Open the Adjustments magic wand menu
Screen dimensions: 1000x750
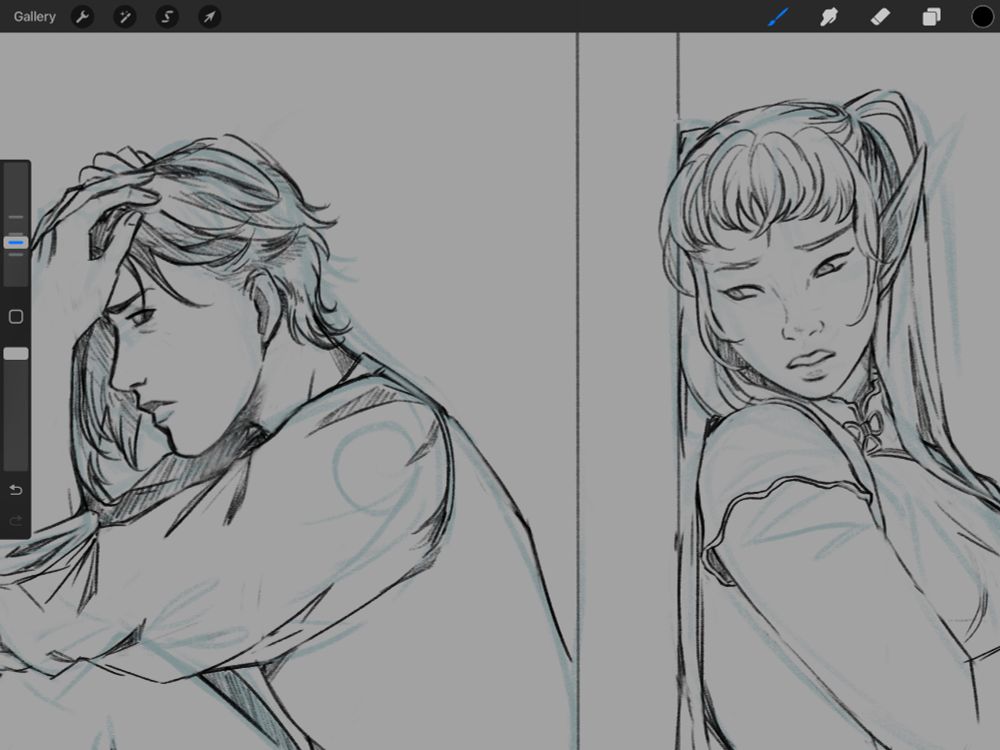(x=124, y=16)
